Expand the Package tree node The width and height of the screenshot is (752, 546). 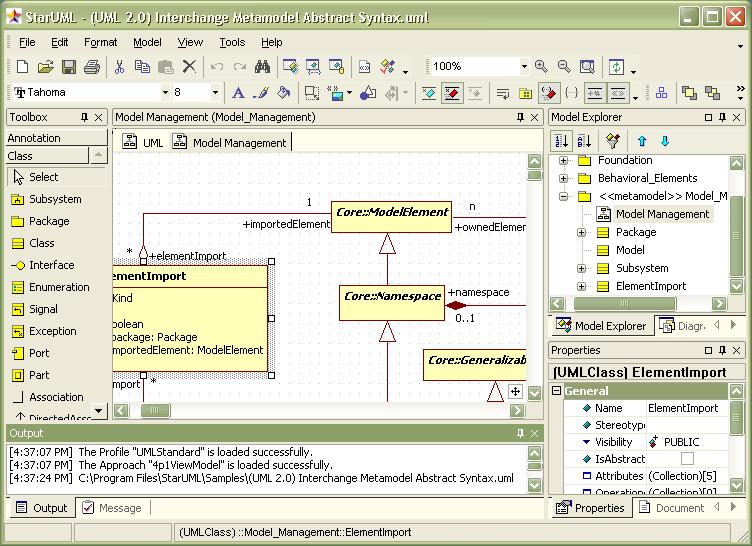(x=581, y=232)
